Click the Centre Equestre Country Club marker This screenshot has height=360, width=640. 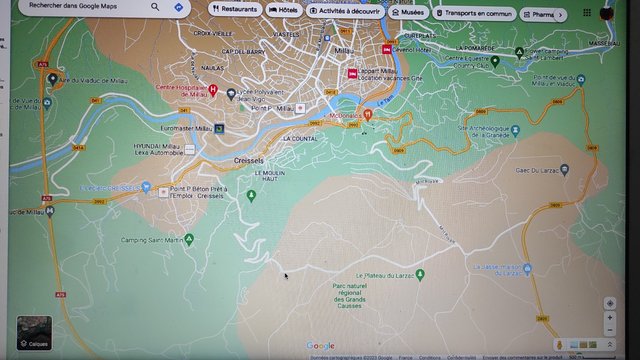point(495,61)
